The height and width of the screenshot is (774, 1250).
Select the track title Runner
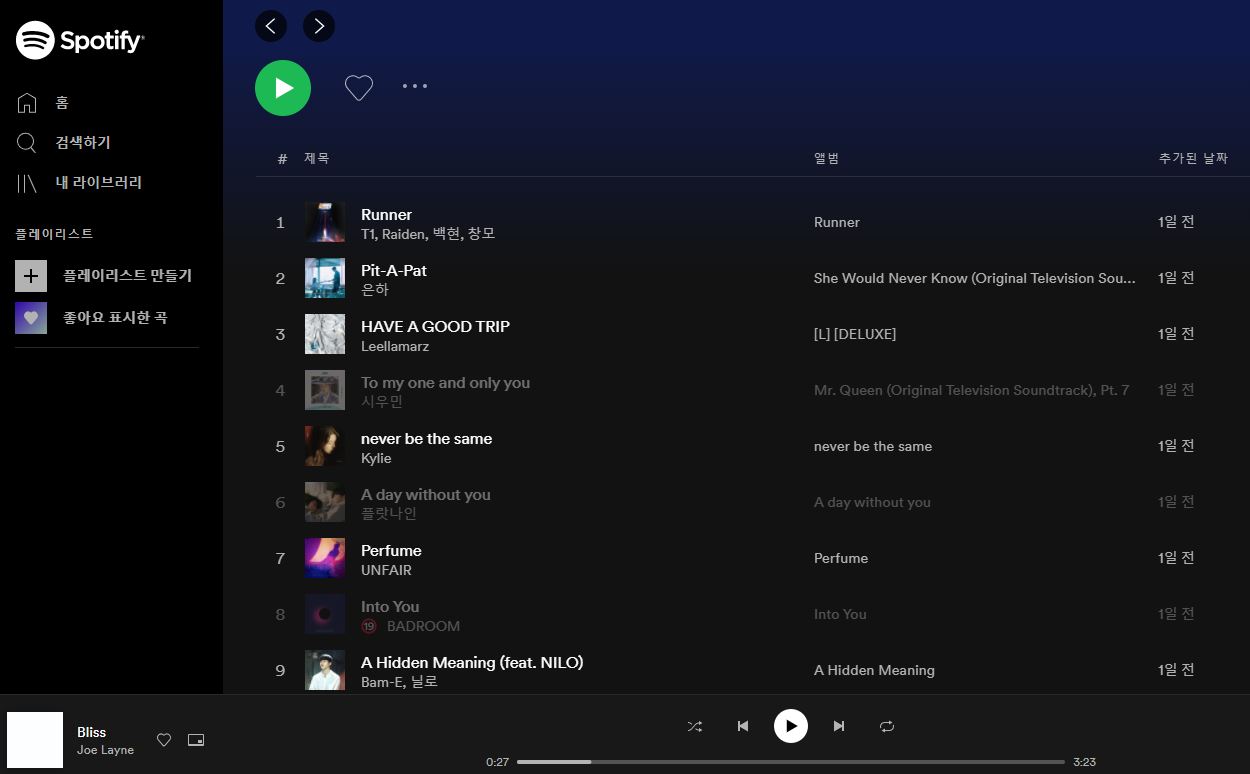click(x=386, y=214)
